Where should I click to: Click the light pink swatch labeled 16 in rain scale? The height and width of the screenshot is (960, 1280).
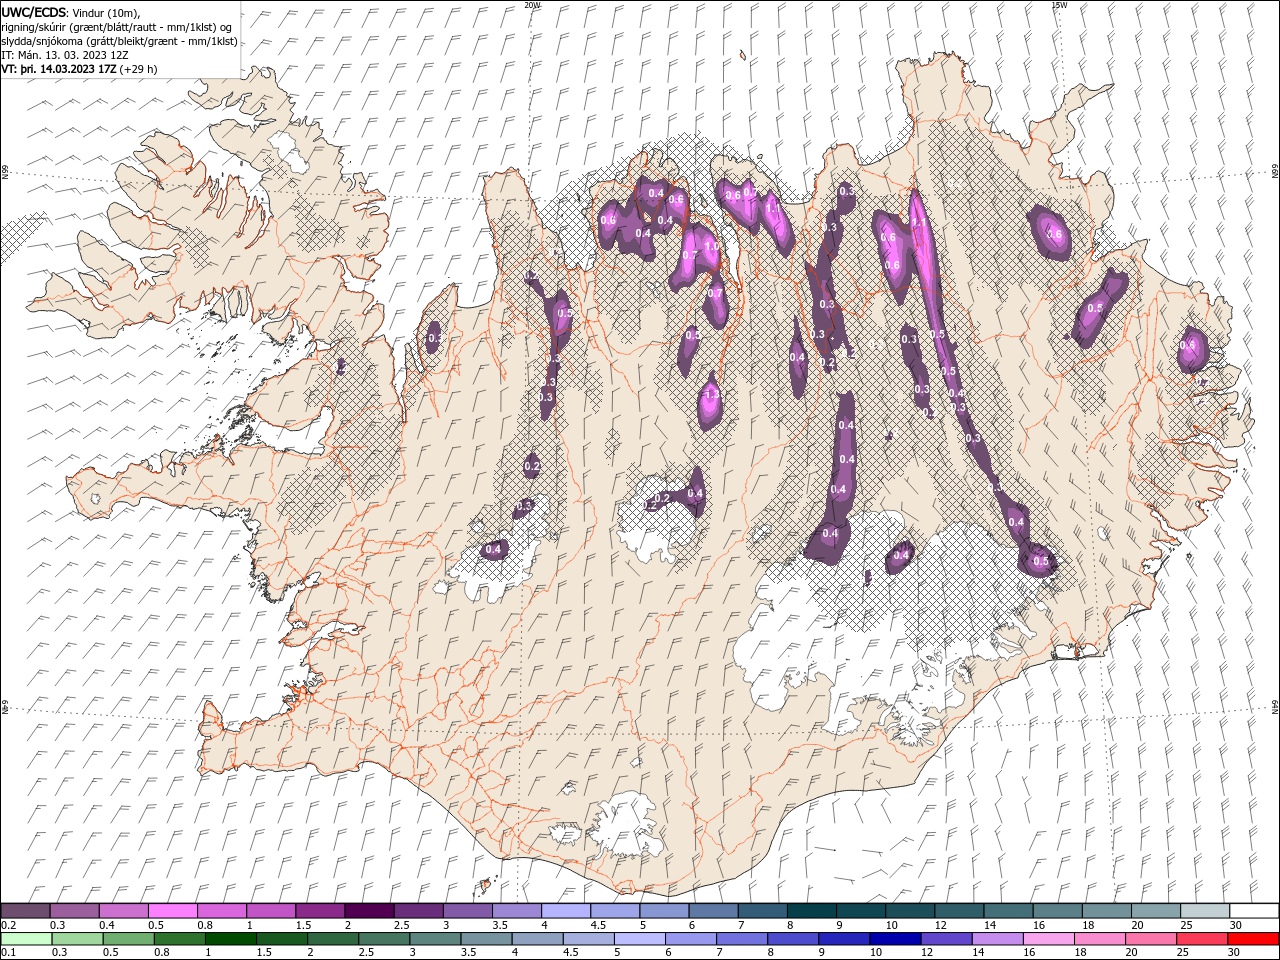(1048, 939)
